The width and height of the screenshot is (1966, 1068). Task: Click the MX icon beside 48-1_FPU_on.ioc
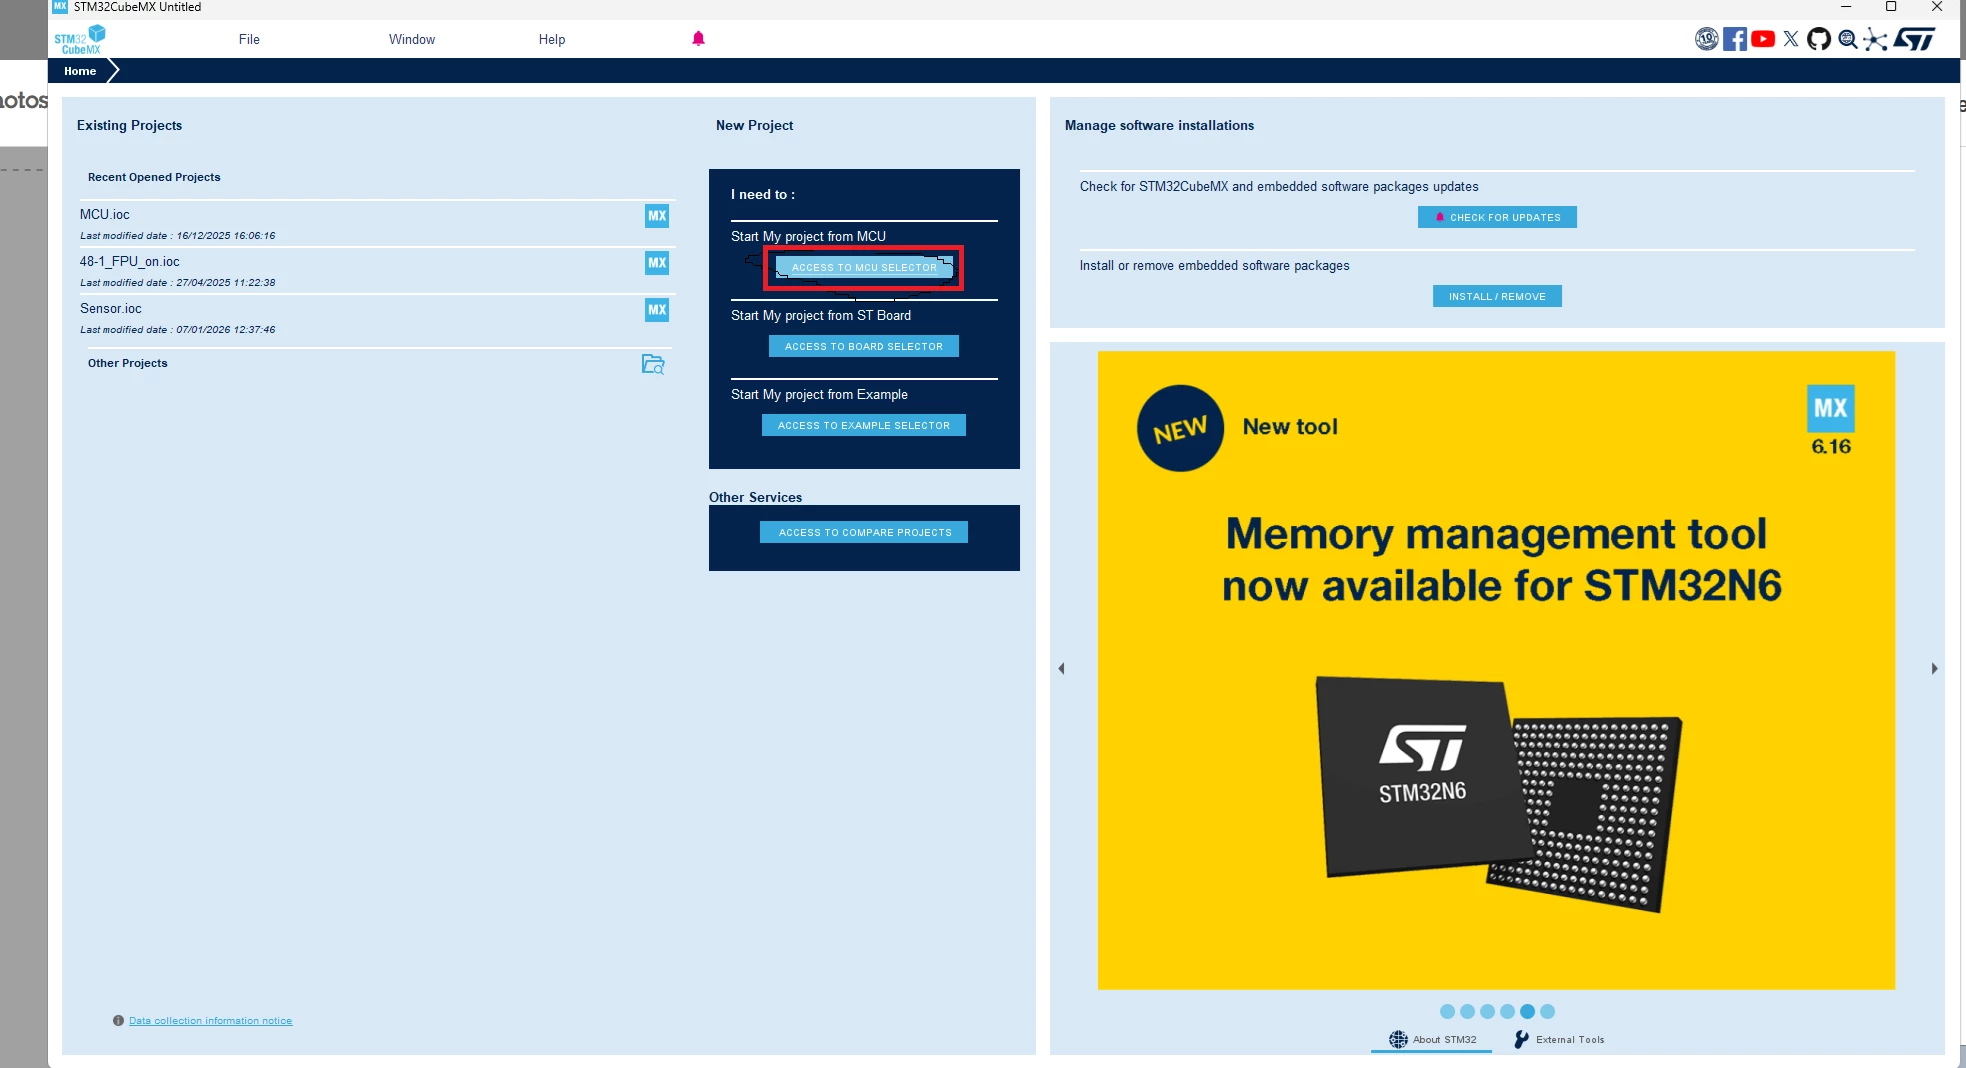coord(657,263)
